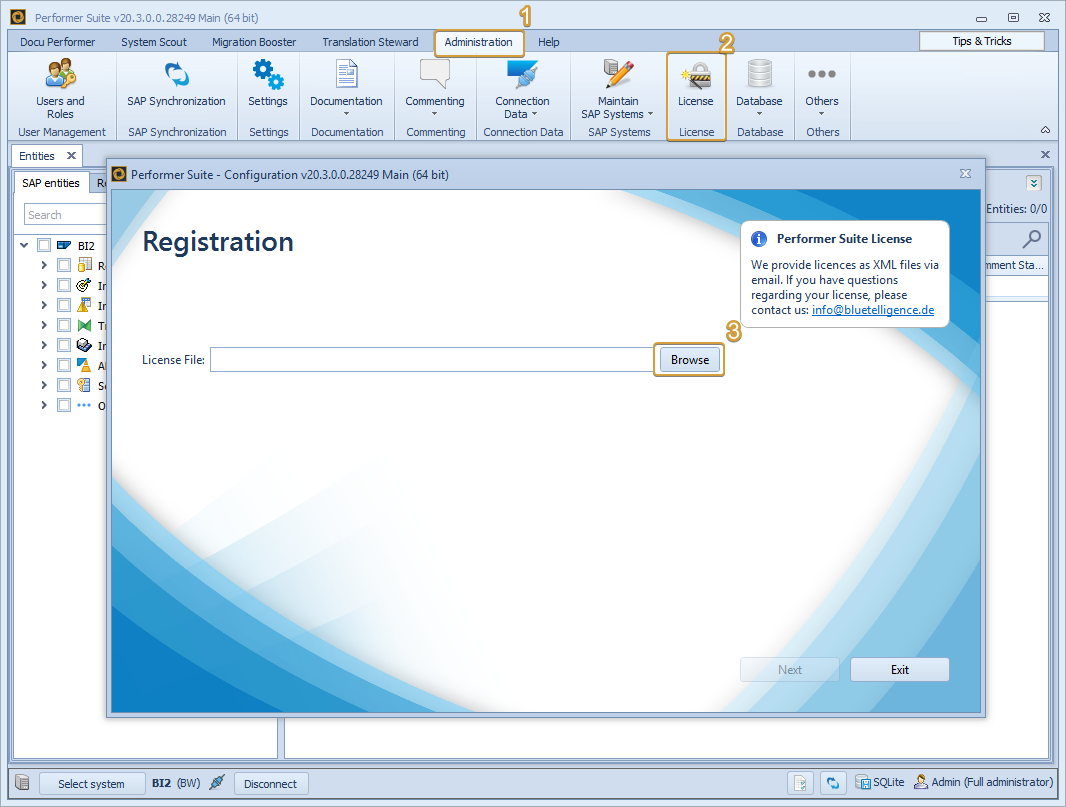Screen dimensions: 1066x807
Task: Select the SAP entities tab
Action: pyautogui.click(x=50, y=183)
